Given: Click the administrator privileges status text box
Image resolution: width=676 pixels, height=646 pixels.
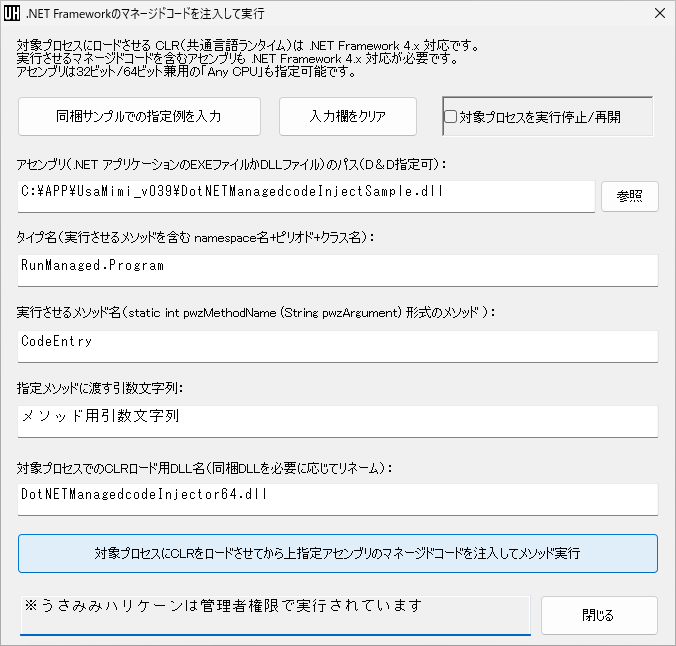Looking at the screenshot, I should (x=275, y=615).
